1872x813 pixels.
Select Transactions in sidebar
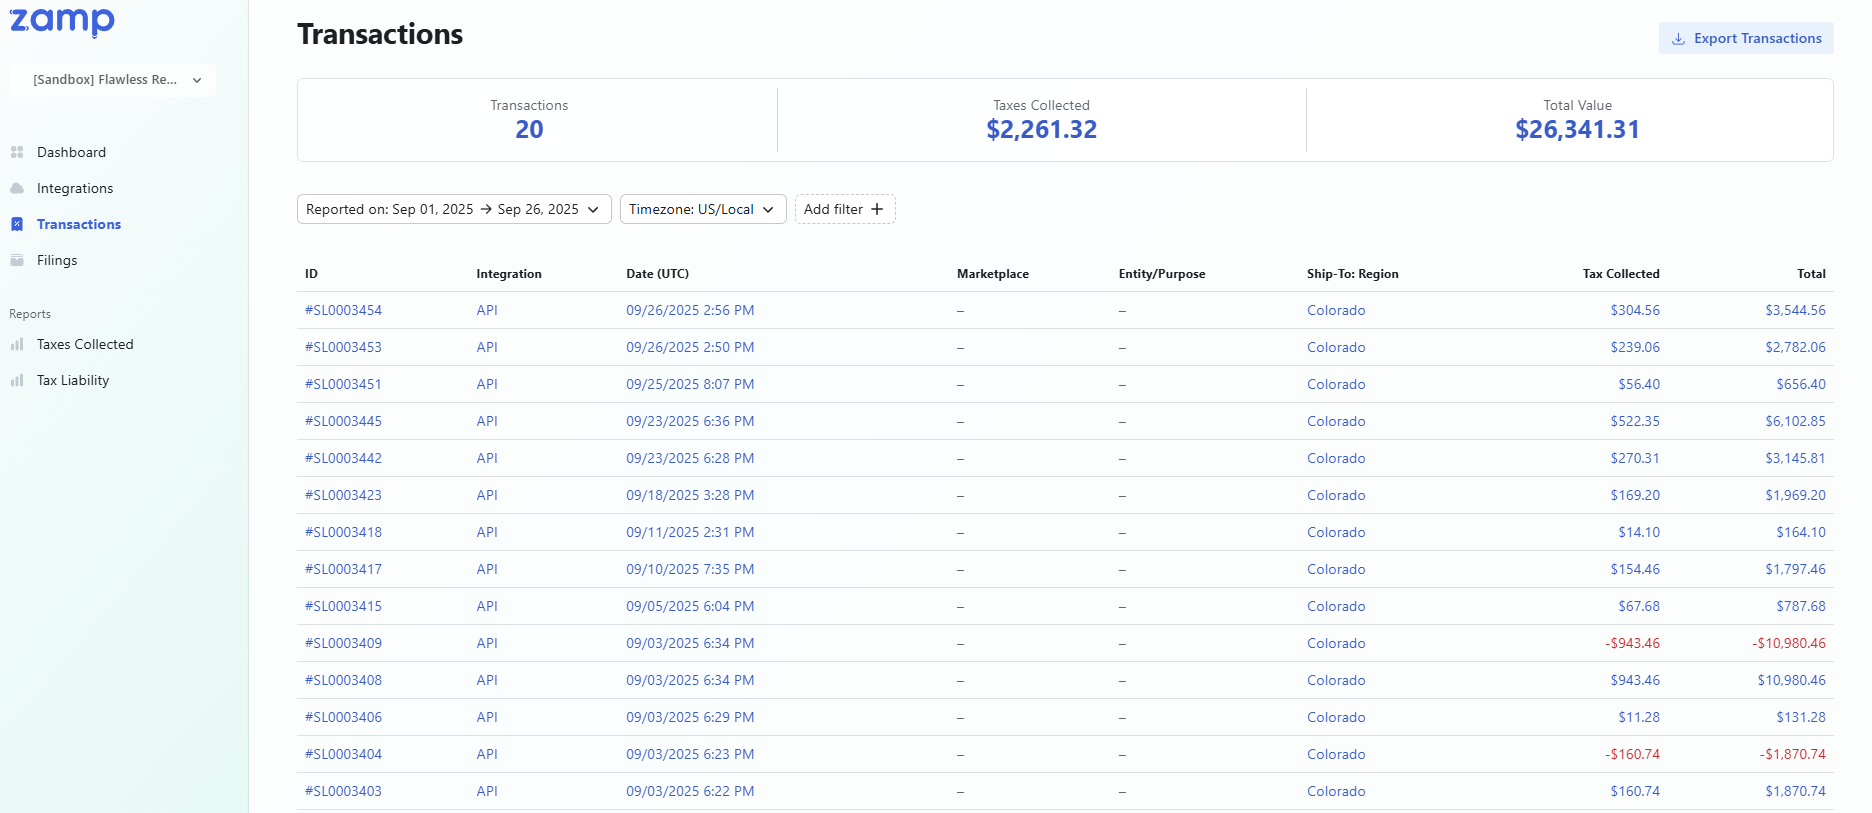(79, 224)
